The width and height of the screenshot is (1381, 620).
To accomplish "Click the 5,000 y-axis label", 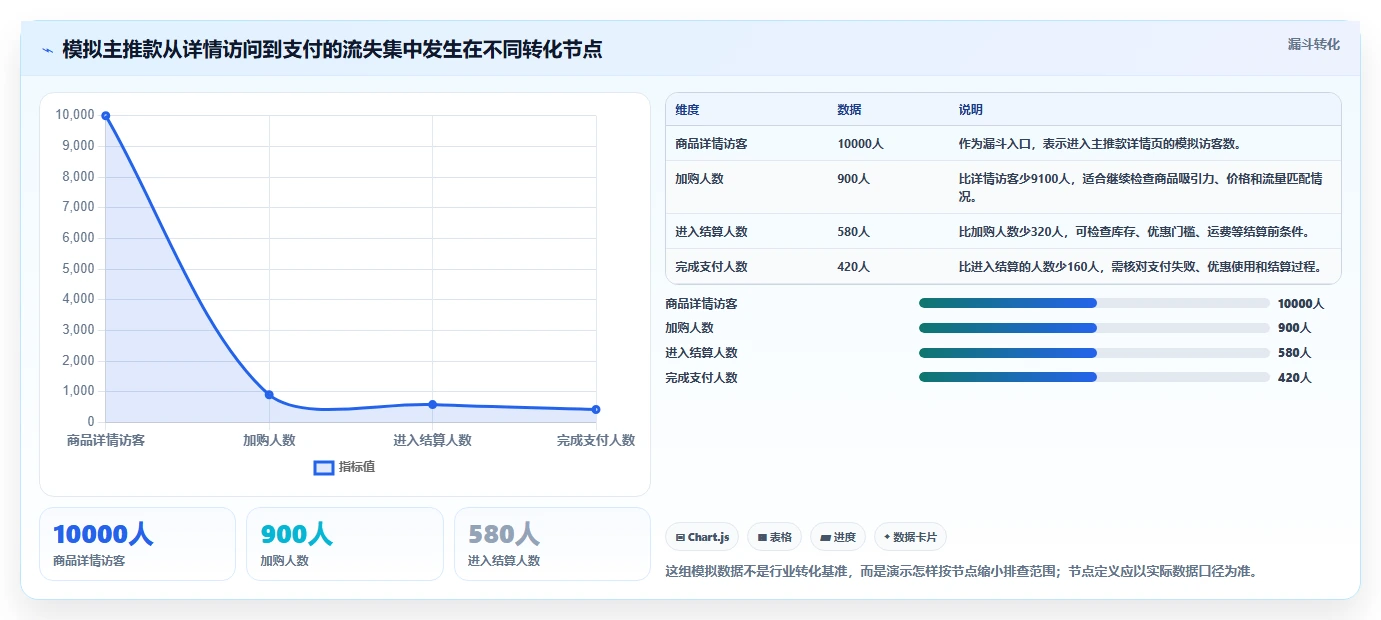I will pos(78,269).
